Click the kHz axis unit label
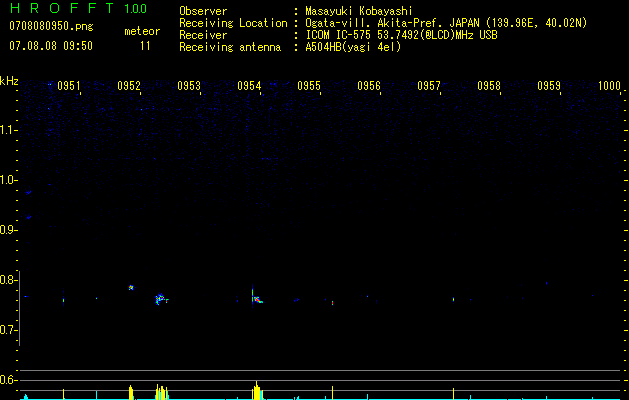The image size is (629, 400). pos(9,81)
